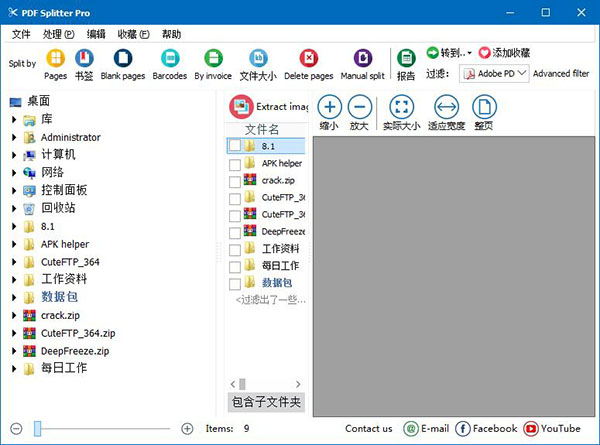Show whole page (整页) in preview
The height and width of the screenshot is (445, 600).
pyautogui.click(x=484, y=107)
